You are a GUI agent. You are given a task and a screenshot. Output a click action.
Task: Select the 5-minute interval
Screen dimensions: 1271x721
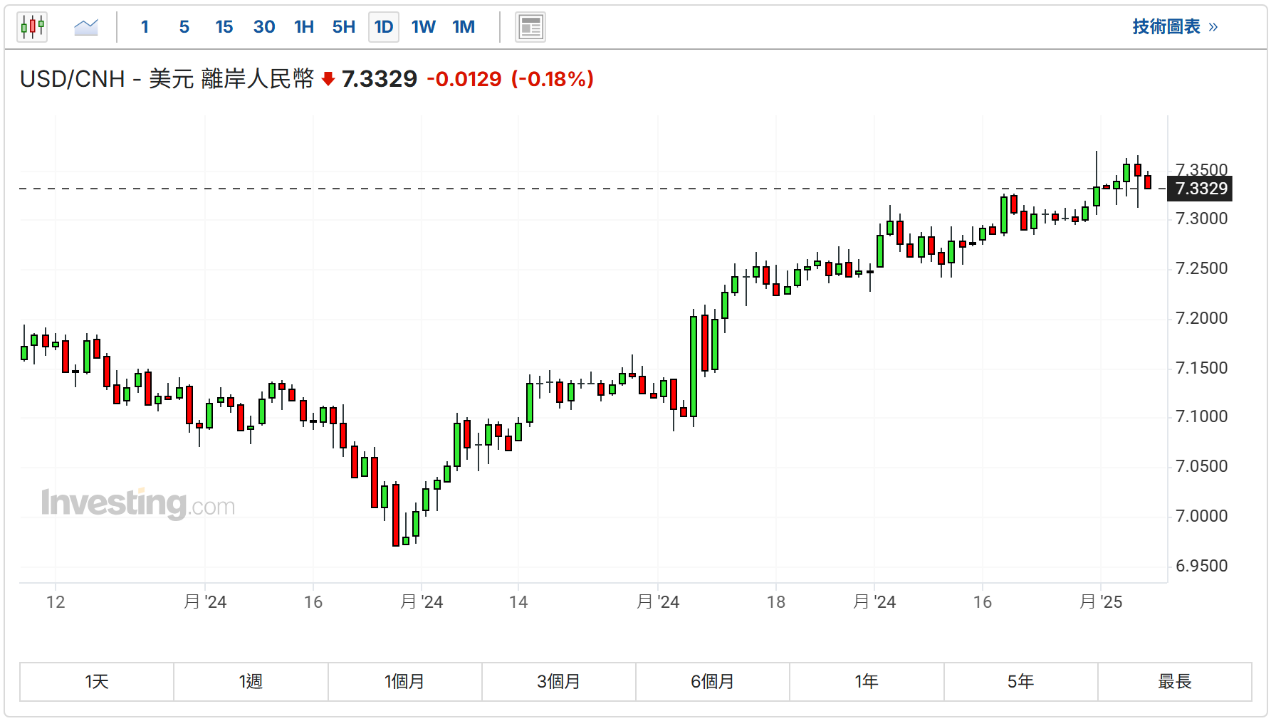tap(184, 27)
